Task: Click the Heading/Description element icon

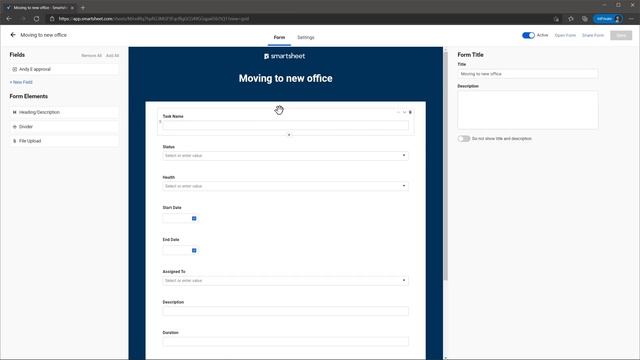Action: pos(15,112)
